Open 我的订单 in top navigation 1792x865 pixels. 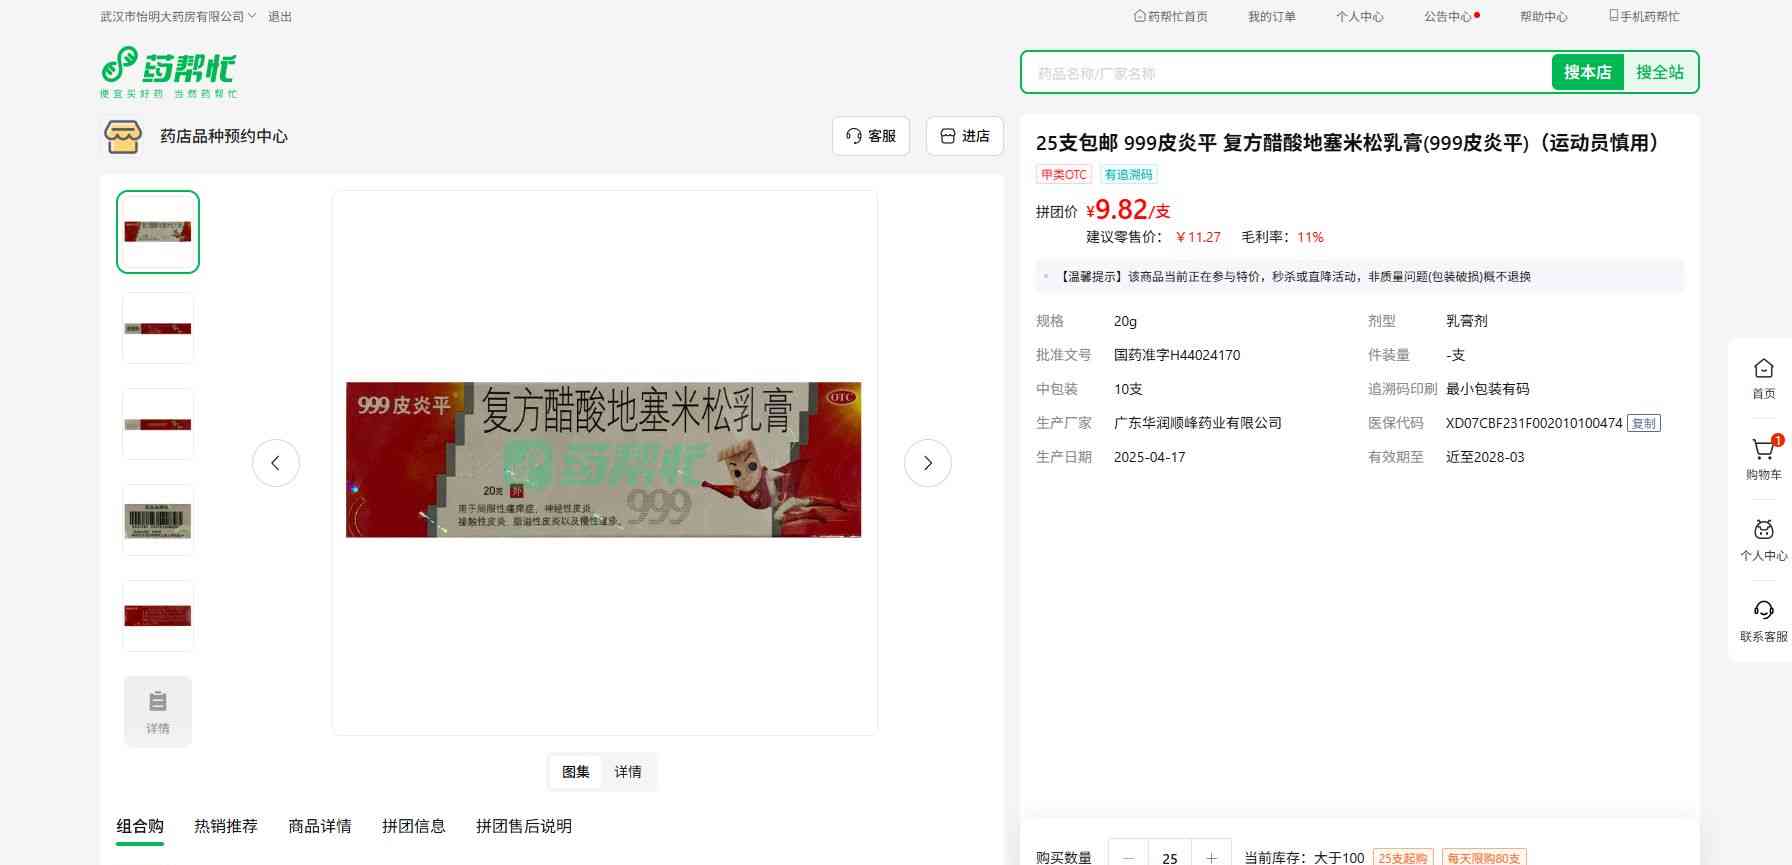pyautogui.click(x=1271, y=16)
